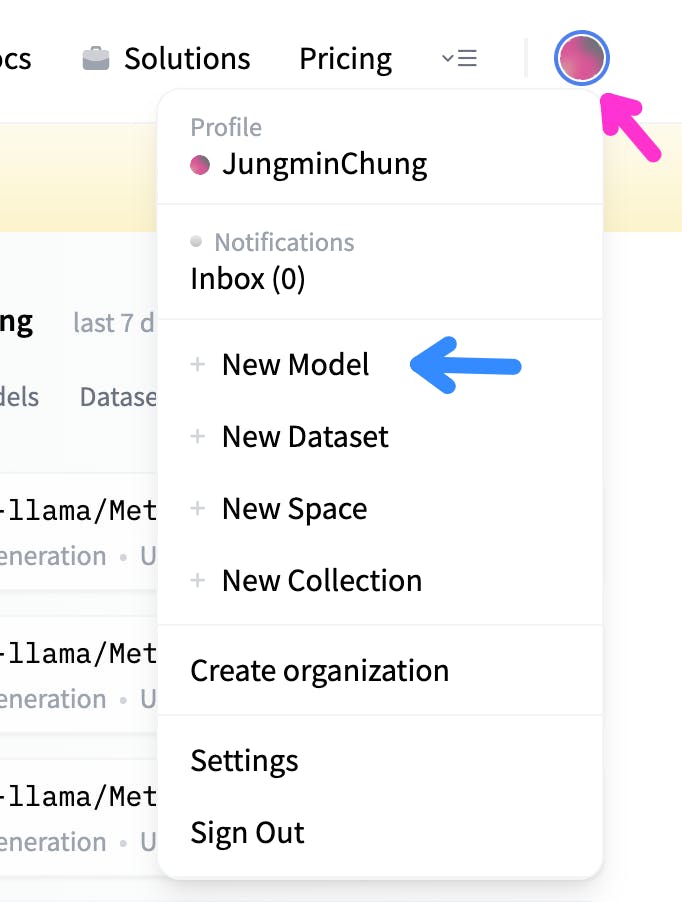682x902 pixels.
Task: Go to the JungminChung profile
Action: click(x=325, y=165)
